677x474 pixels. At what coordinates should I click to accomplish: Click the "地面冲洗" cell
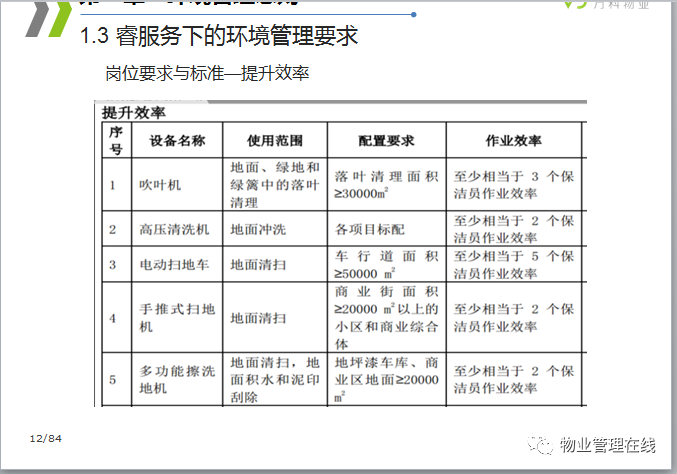pyautogui.click(x=275, y=229)
